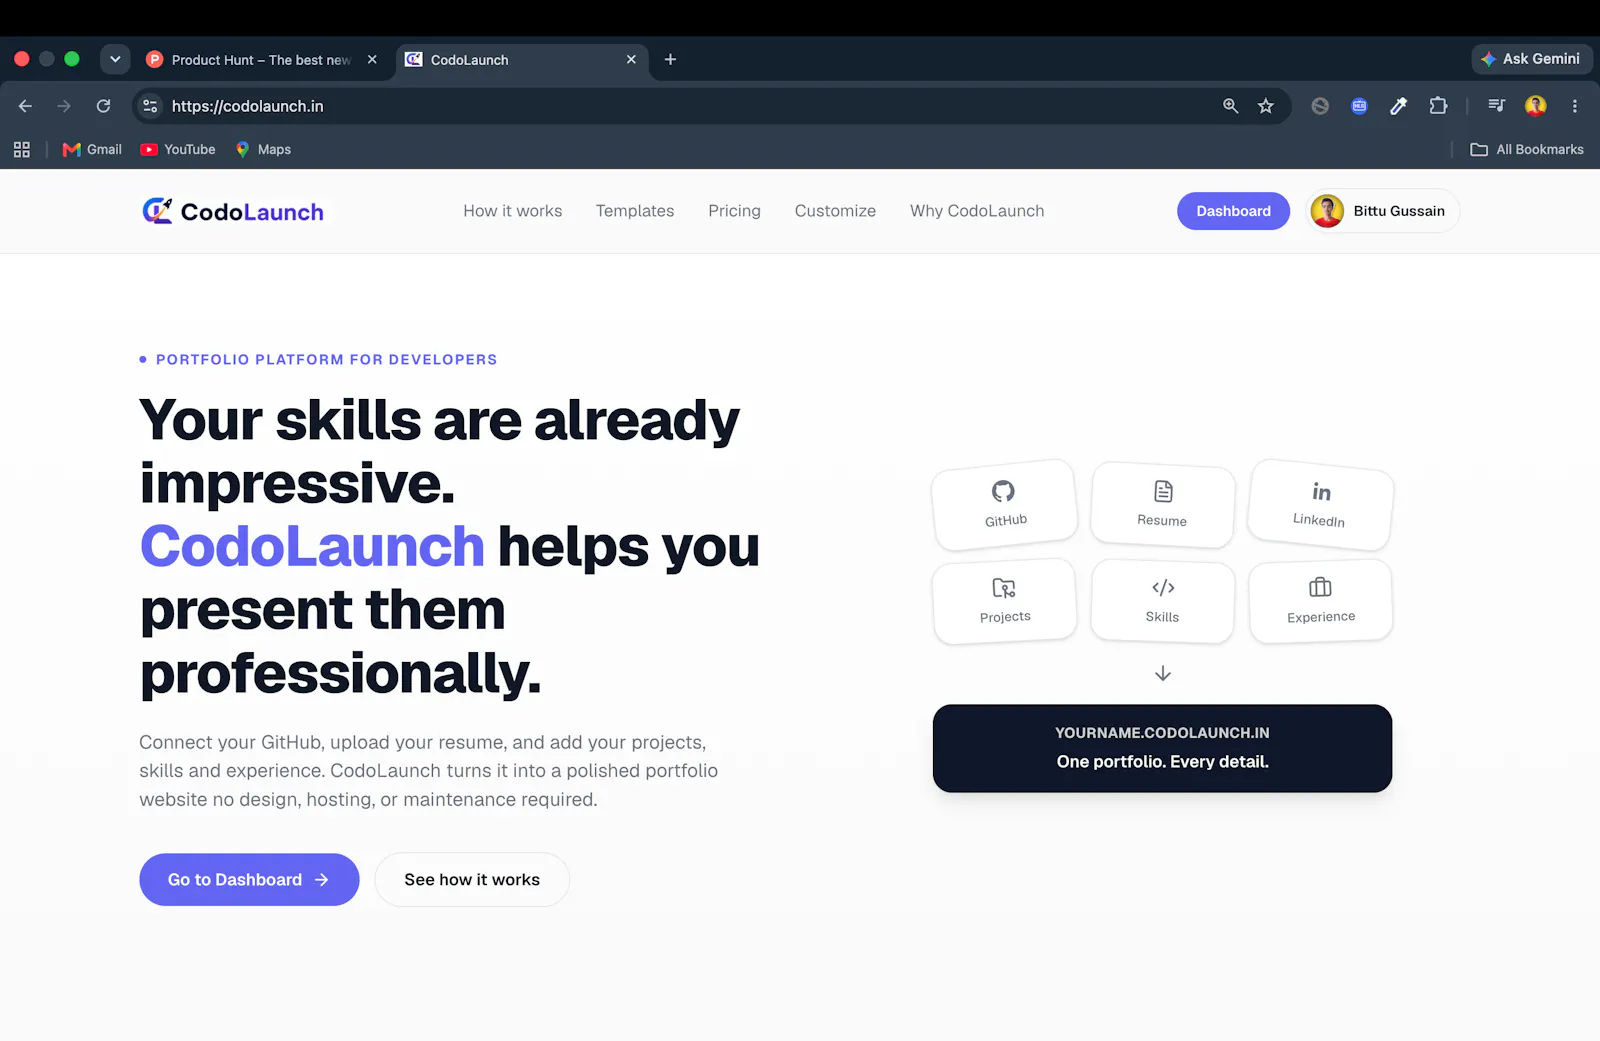Click the grey circular extension icon
Image resolution: width=1600 pixels, height=1041 pixels.
click(1320, 106)
